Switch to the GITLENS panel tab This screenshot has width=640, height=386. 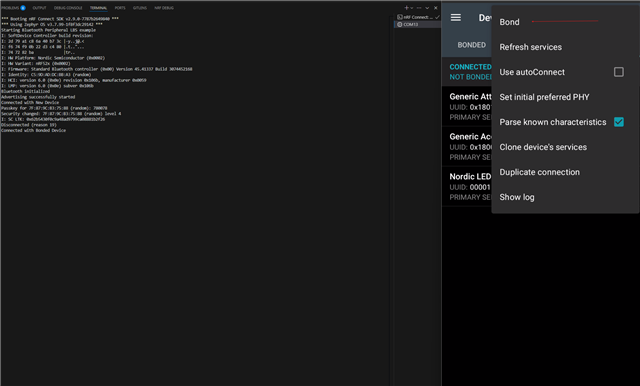point(140,8)
